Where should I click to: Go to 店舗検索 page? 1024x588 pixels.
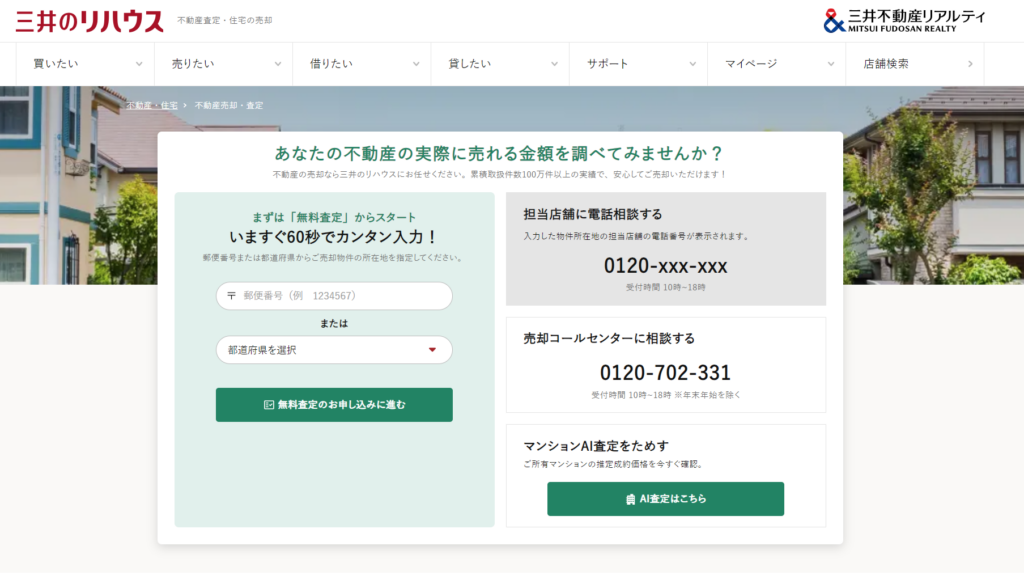coord(915,64)
